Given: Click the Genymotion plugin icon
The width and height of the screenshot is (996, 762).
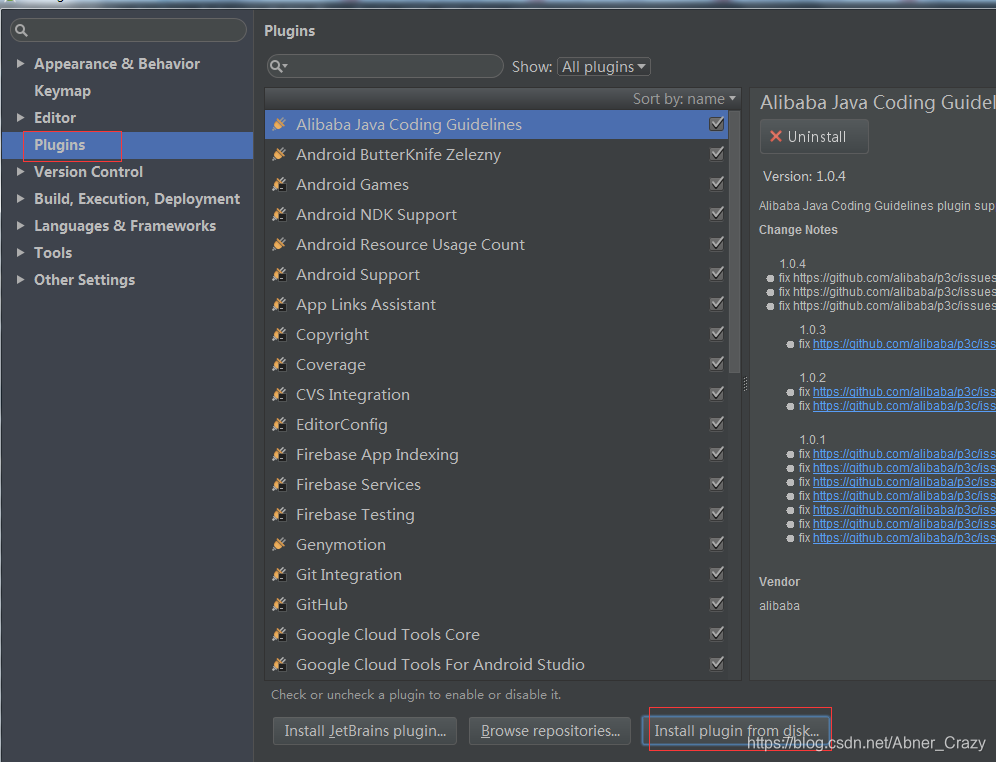Looking at the screenshot, I should (x=279, y=544).
